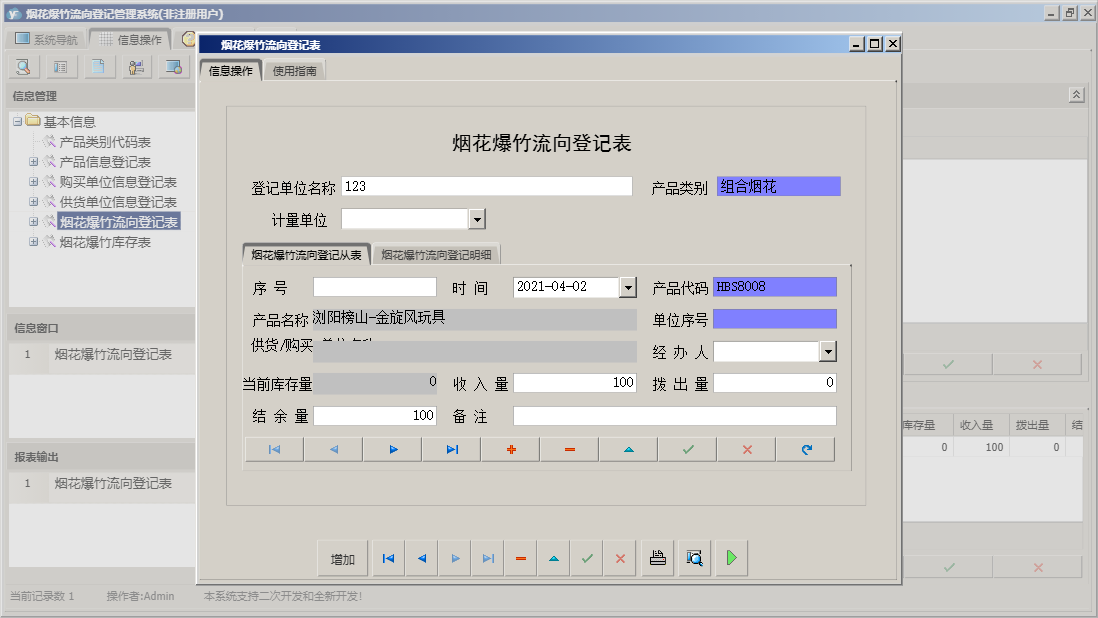The image size is (1098, 618).
Task: Delete record with minus in bottom toolbar
Action: 521,559
